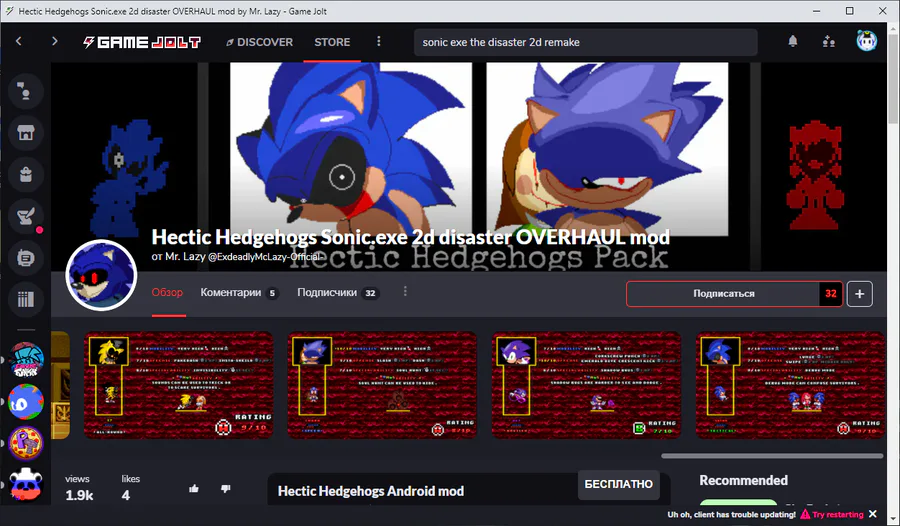Viewport: 900px width, 526px height.
Task: Open the sidebar game library icon
Action: [x=26, y=299]
